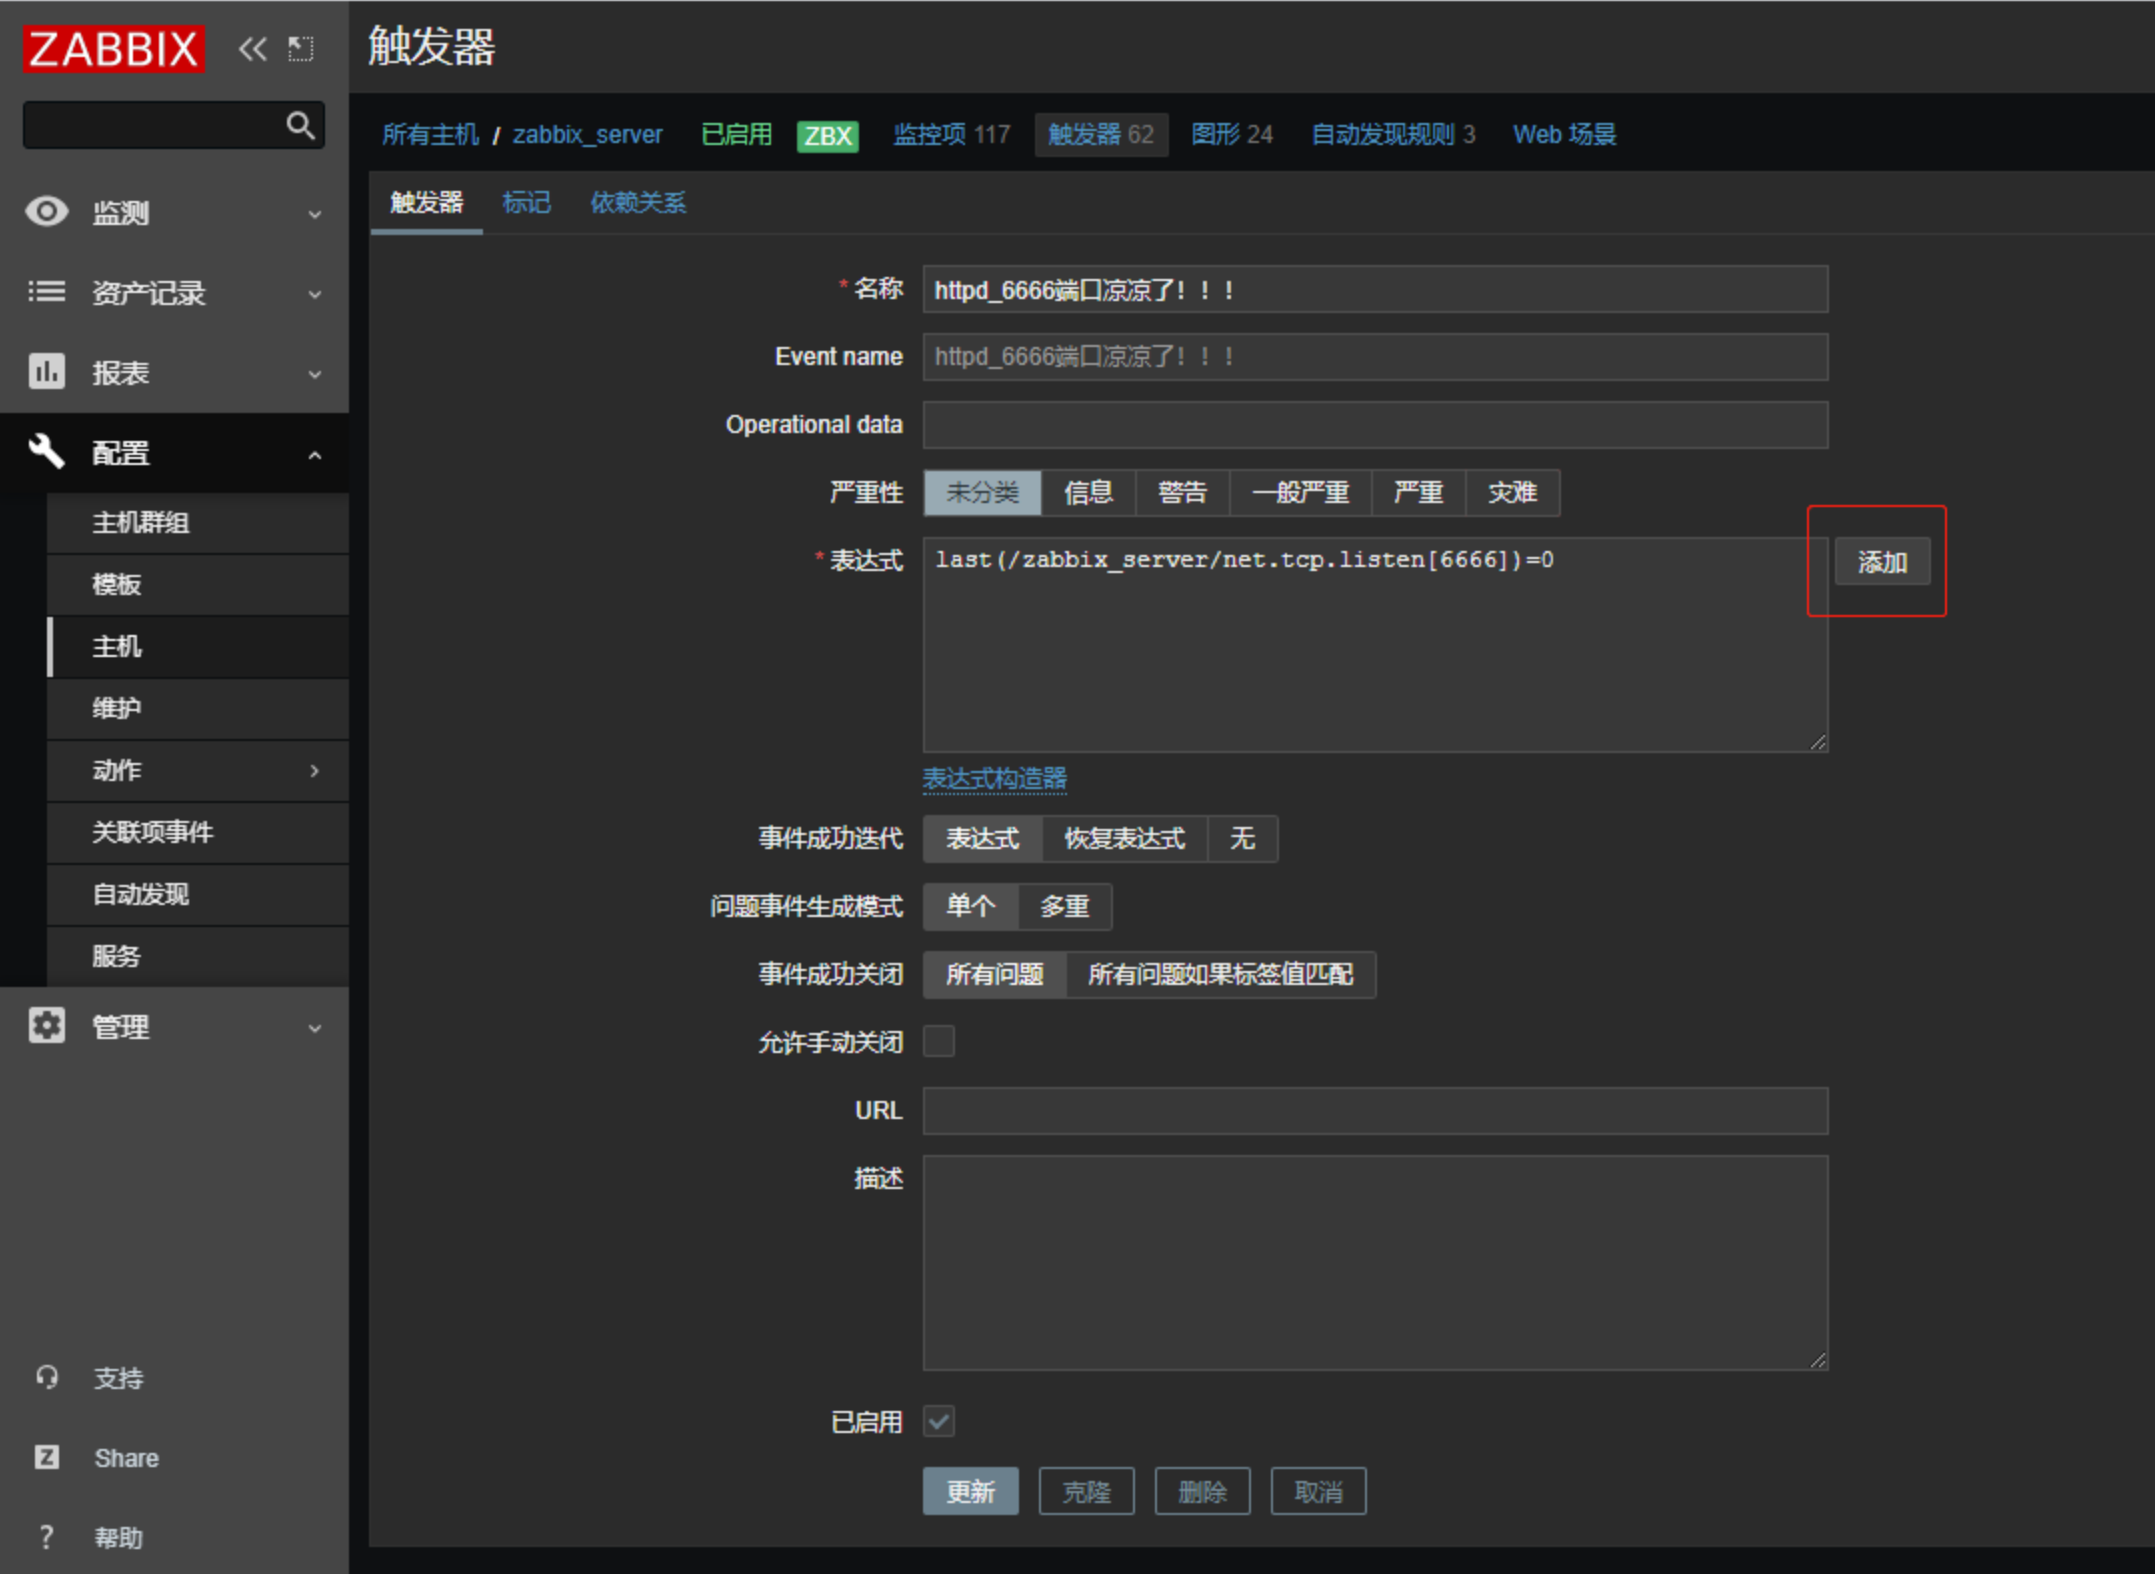Click the headset icon for 支持
Viewport: 2155px width, 1574px height.
click(46, 1377)
